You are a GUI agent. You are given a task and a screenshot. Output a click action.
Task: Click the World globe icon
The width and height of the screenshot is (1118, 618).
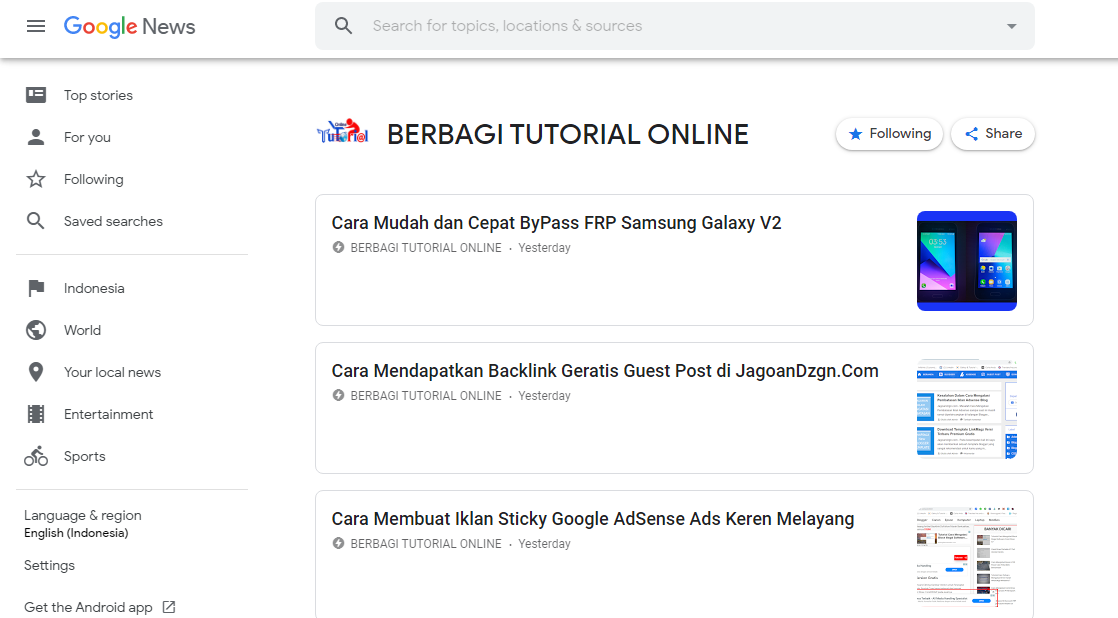[36, 330]
